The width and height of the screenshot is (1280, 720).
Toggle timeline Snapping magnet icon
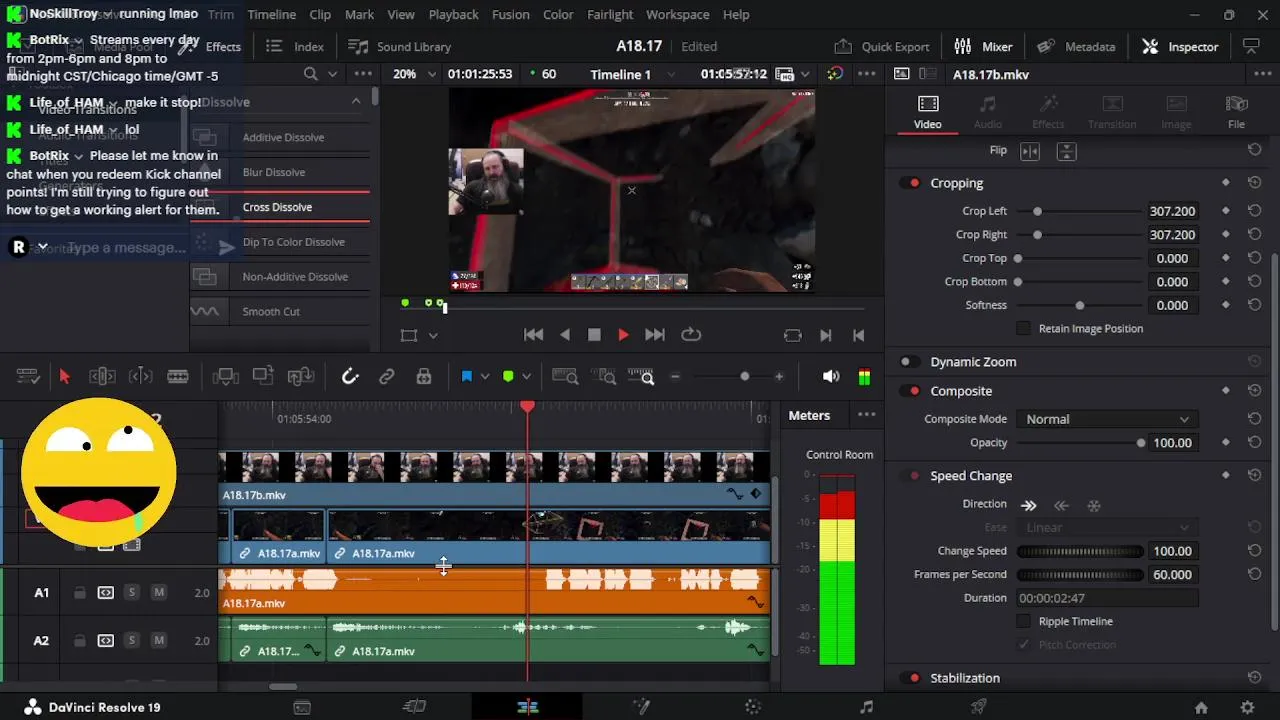coord(350,377)
